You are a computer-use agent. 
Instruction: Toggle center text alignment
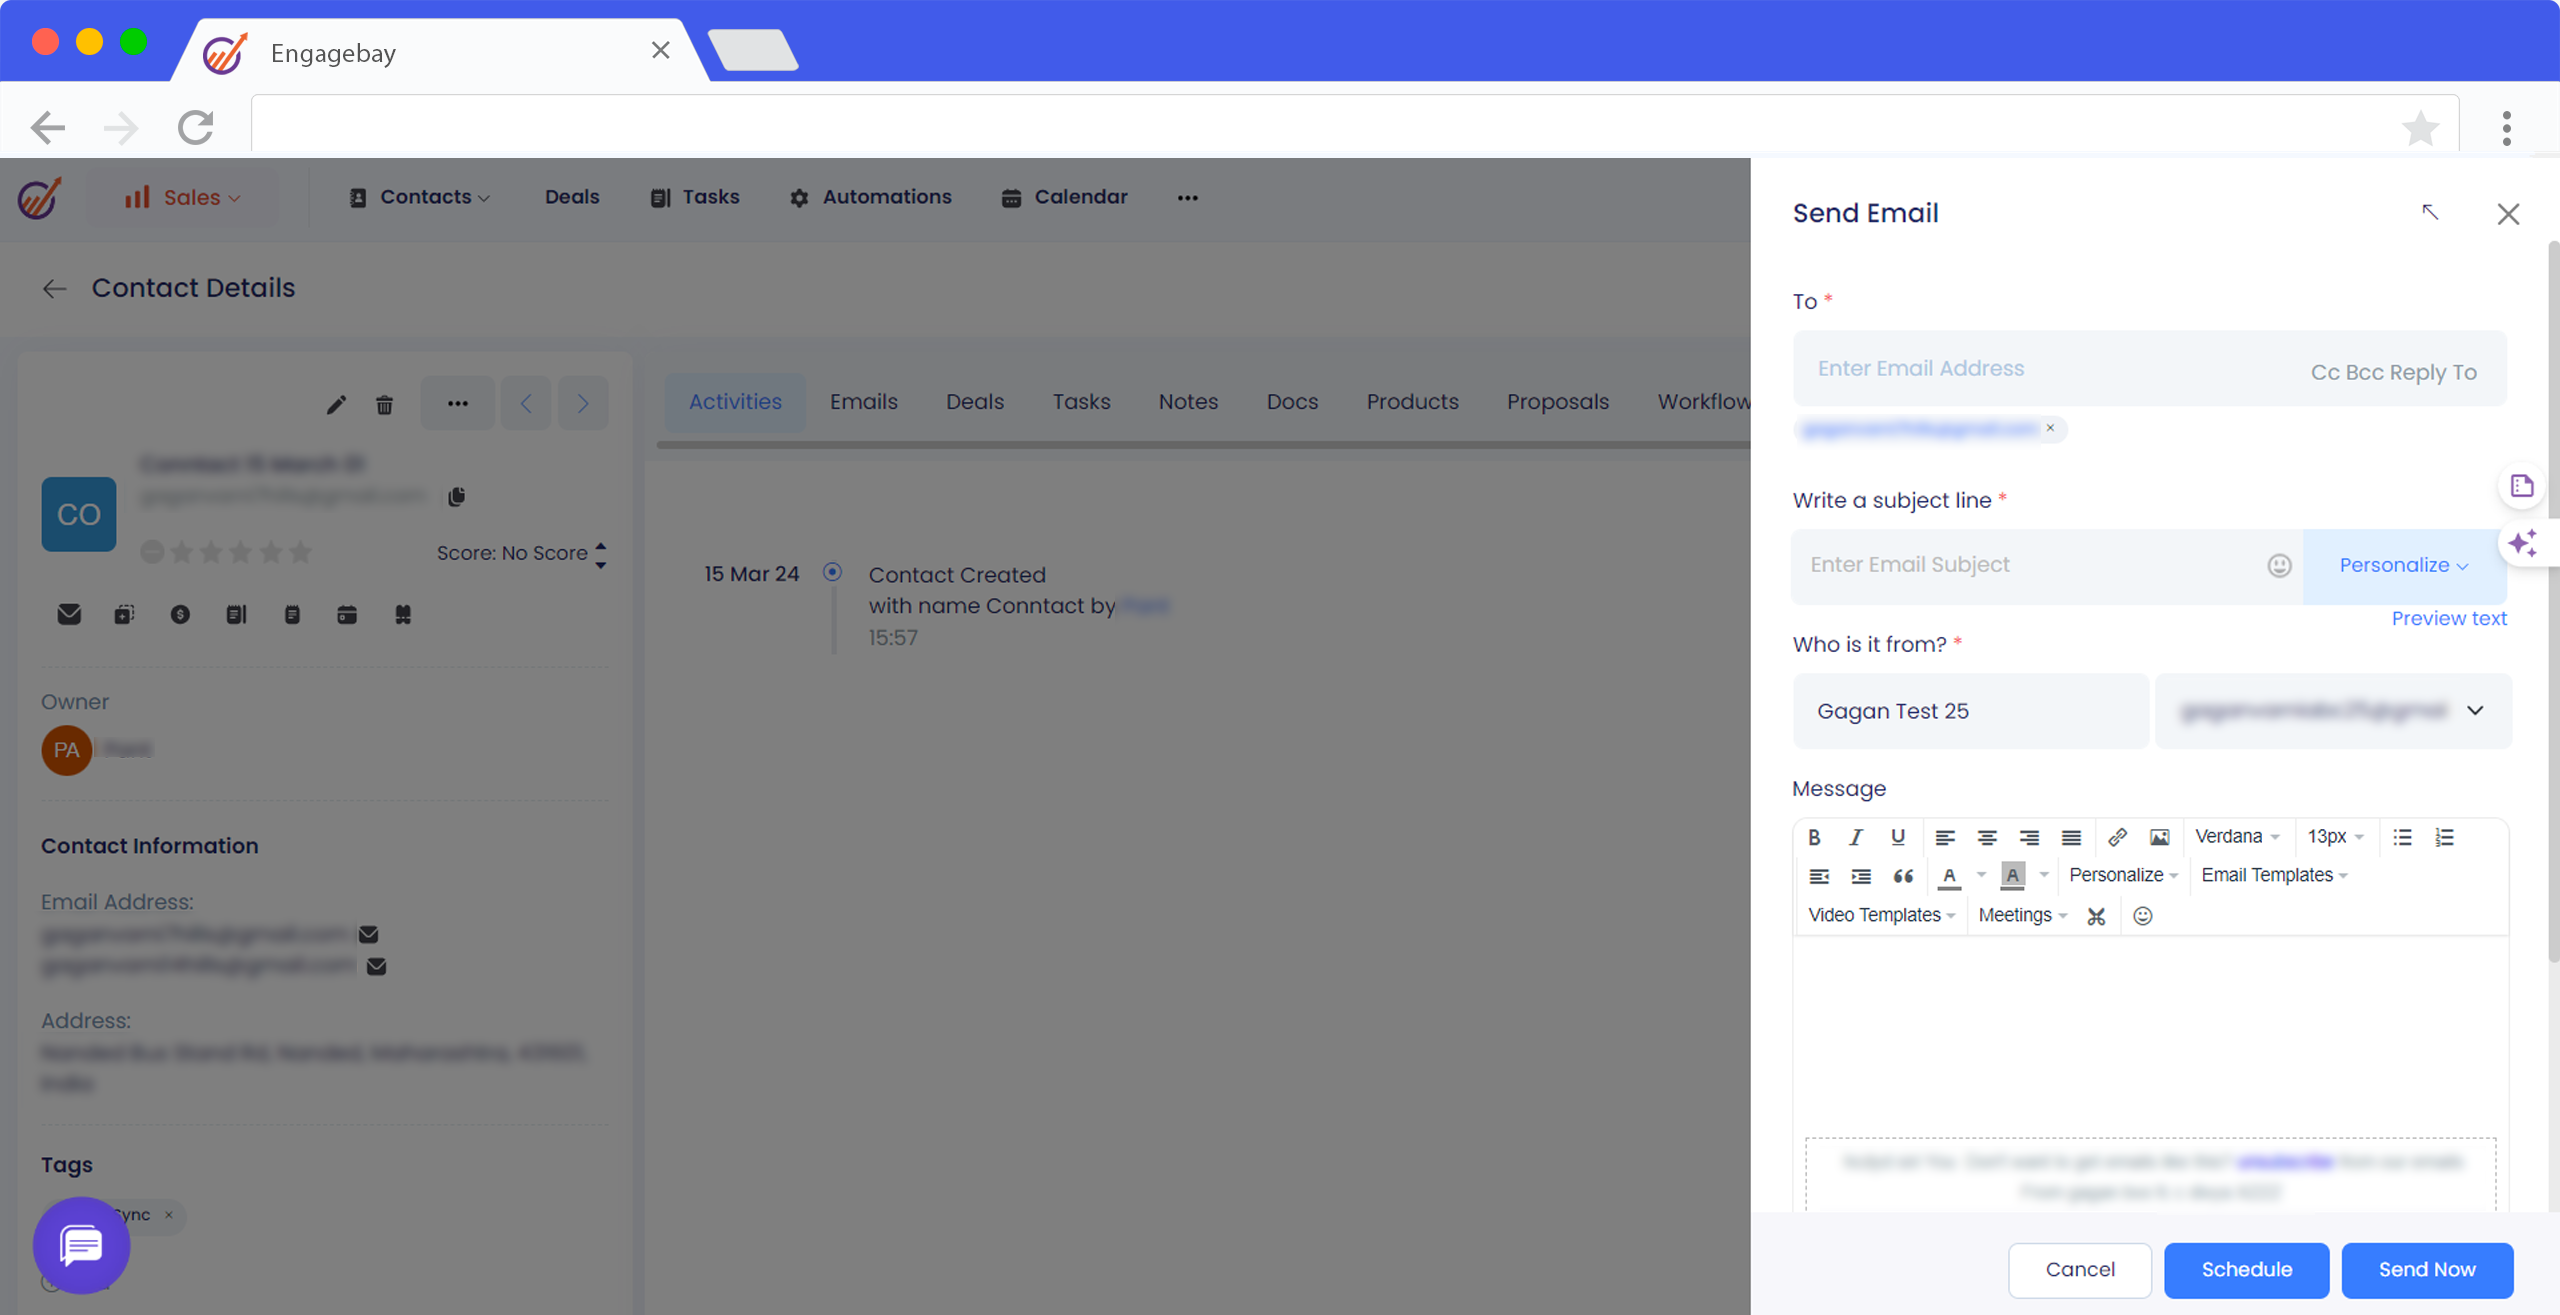[x=1987, y=837]
